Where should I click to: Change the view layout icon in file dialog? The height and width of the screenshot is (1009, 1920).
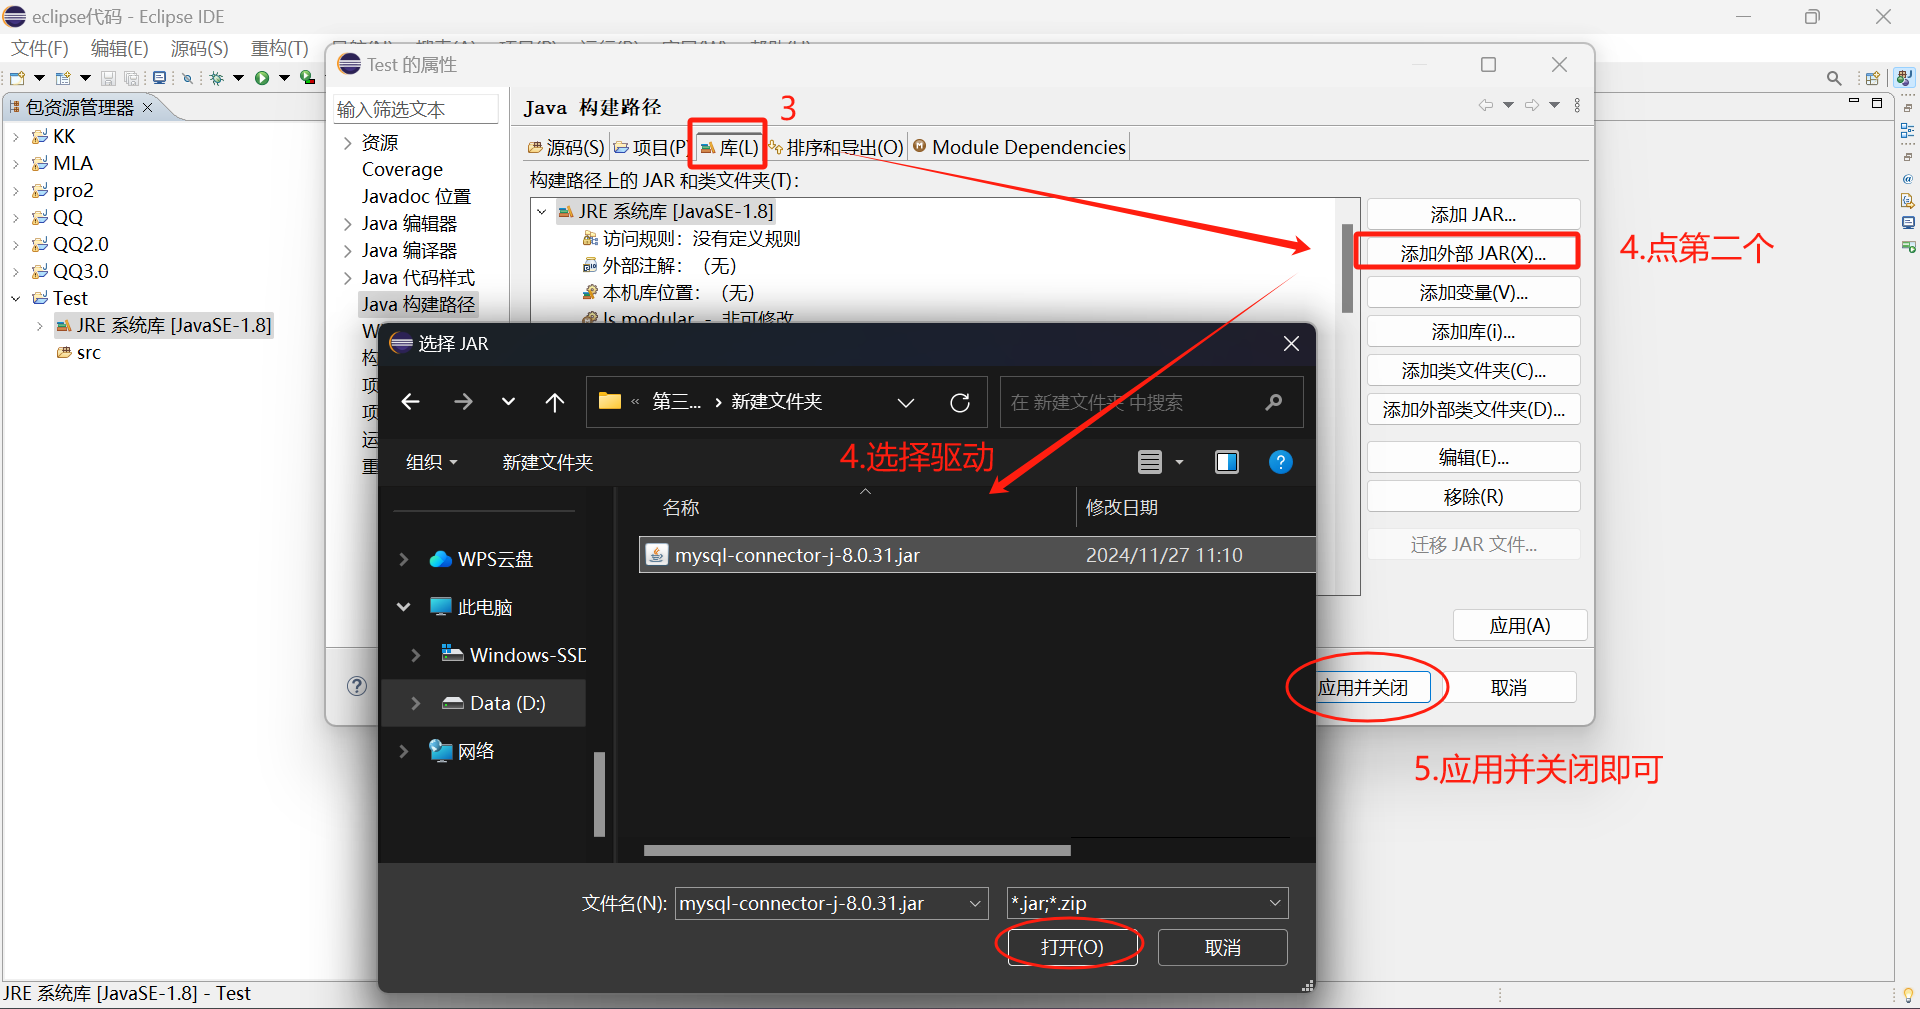(x=1150, y=462)
